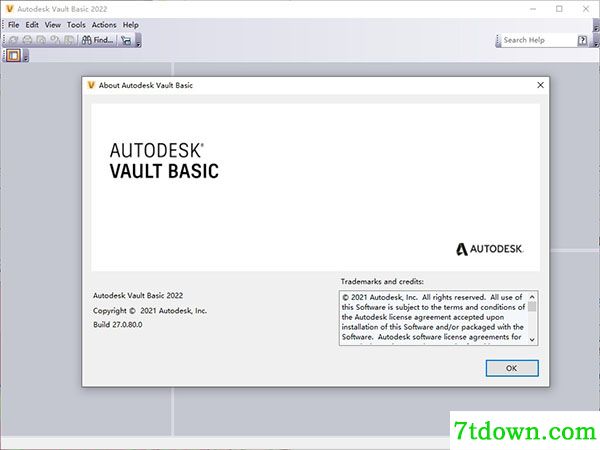Click the Trademarks credits text box
Image resolution: width=600 pixels, height=450 pixels.
[439, 318]
